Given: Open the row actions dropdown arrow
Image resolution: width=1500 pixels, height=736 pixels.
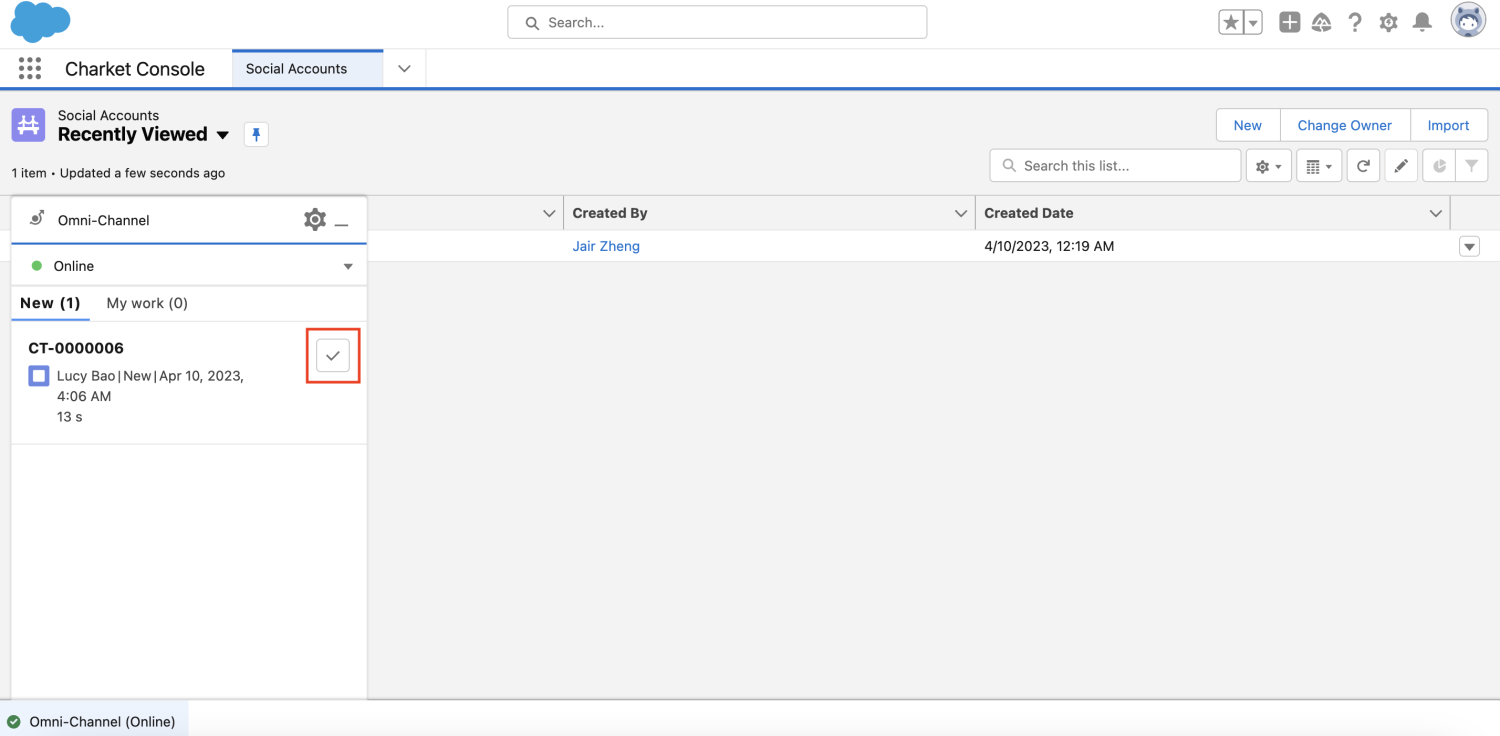Looking at the screenshot, I should [x=1469, y=246].
